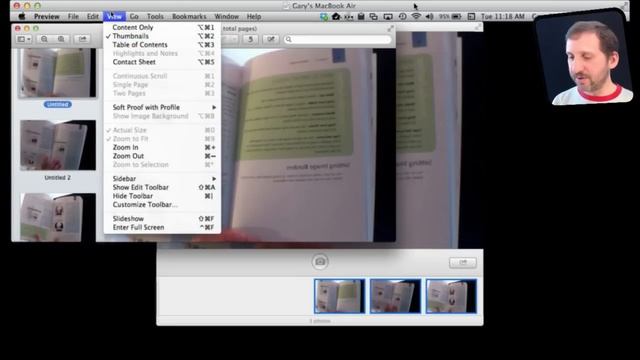Click the overlapping windows icon in menu bar
640x360 pixels.
(373, 16)
